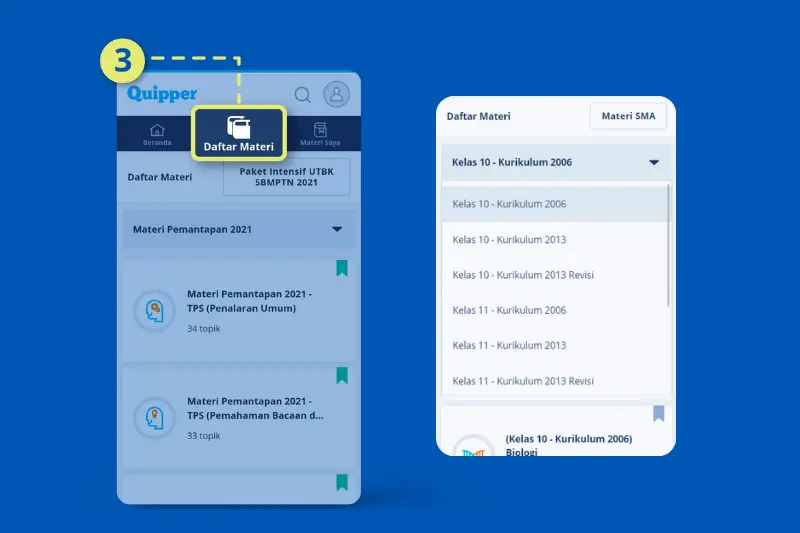Viewport: 800px width, 533px height.
Task: Go to Beranda home tab
Action: click(x=157, y=135)
